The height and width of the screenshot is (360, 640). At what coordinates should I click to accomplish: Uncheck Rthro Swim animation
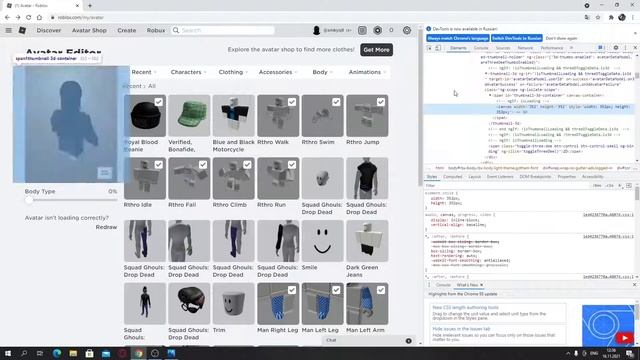336,102
